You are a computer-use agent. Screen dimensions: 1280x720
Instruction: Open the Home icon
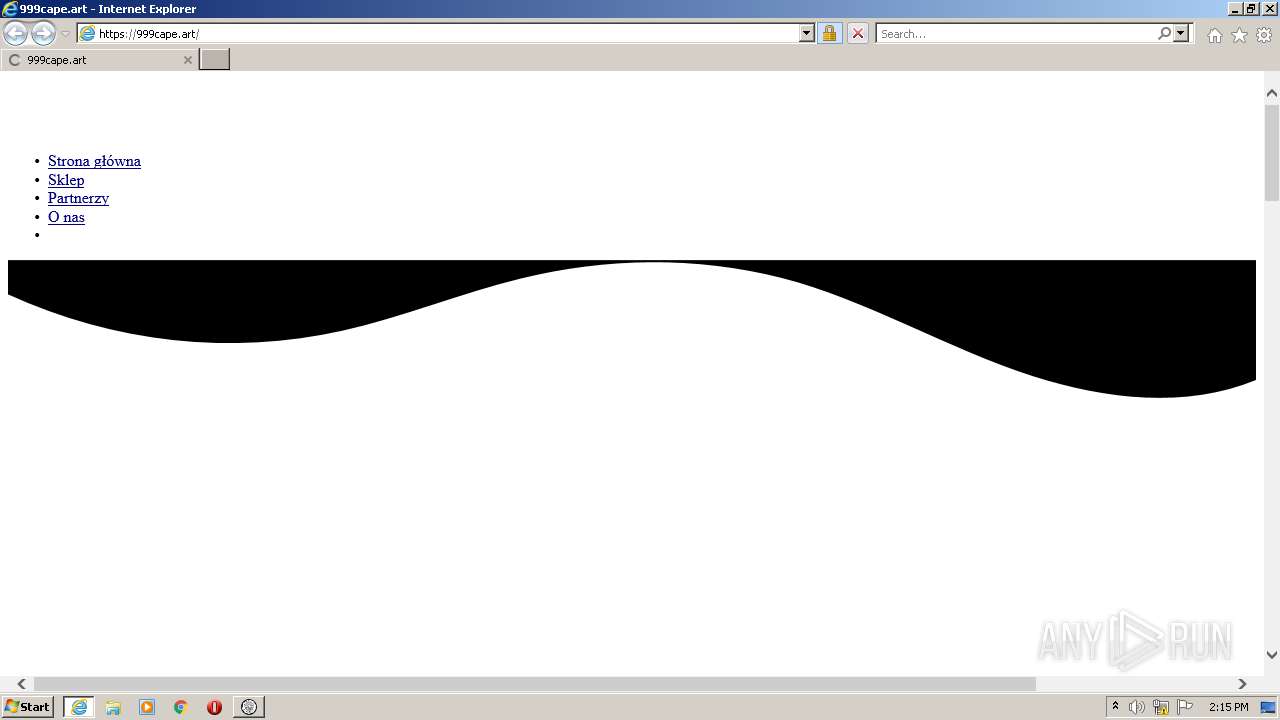(1214, 35)
